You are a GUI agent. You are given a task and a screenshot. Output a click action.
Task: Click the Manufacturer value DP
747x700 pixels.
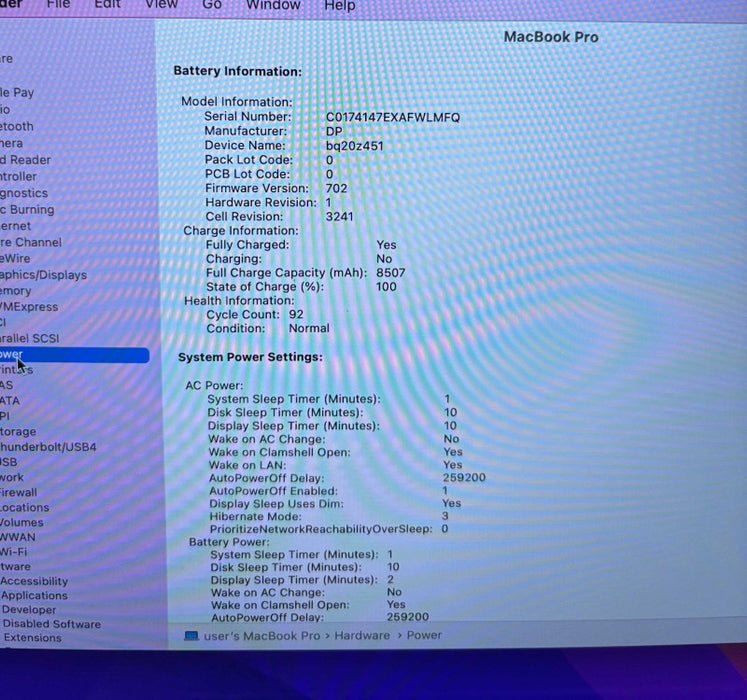coord(334,132)
